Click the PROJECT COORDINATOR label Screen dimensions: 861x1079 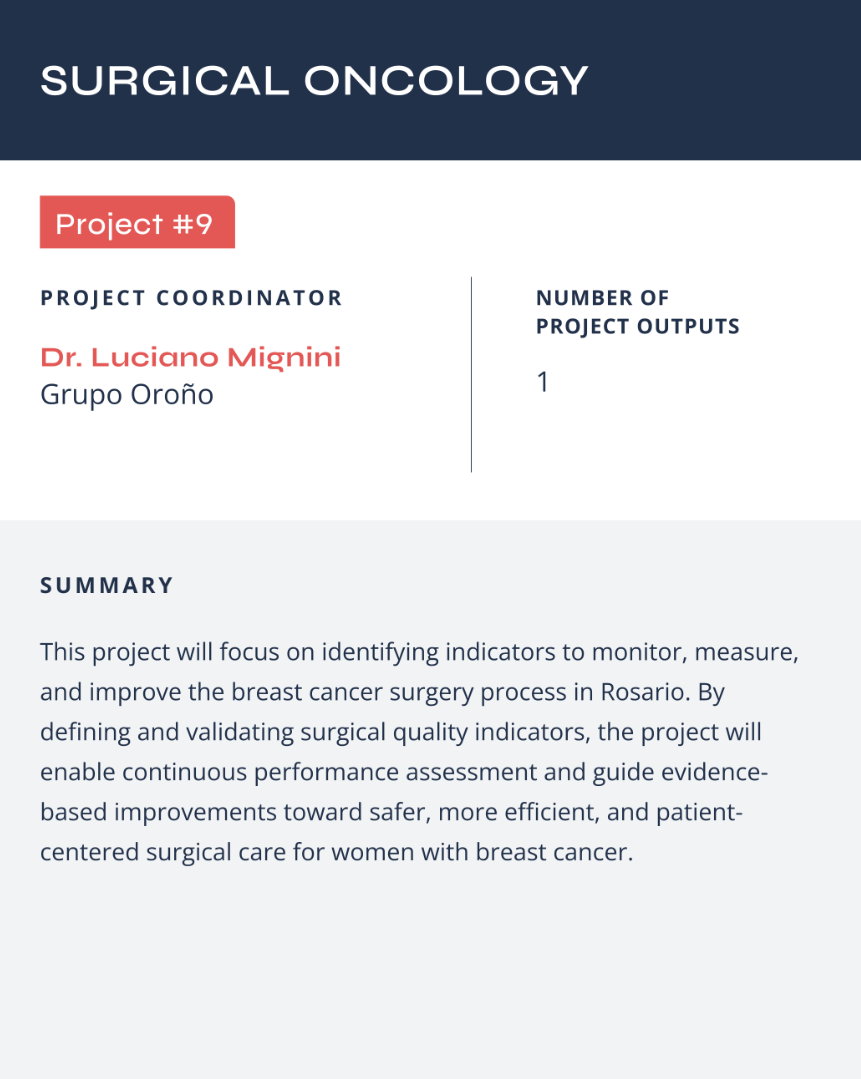pos(191,298)
